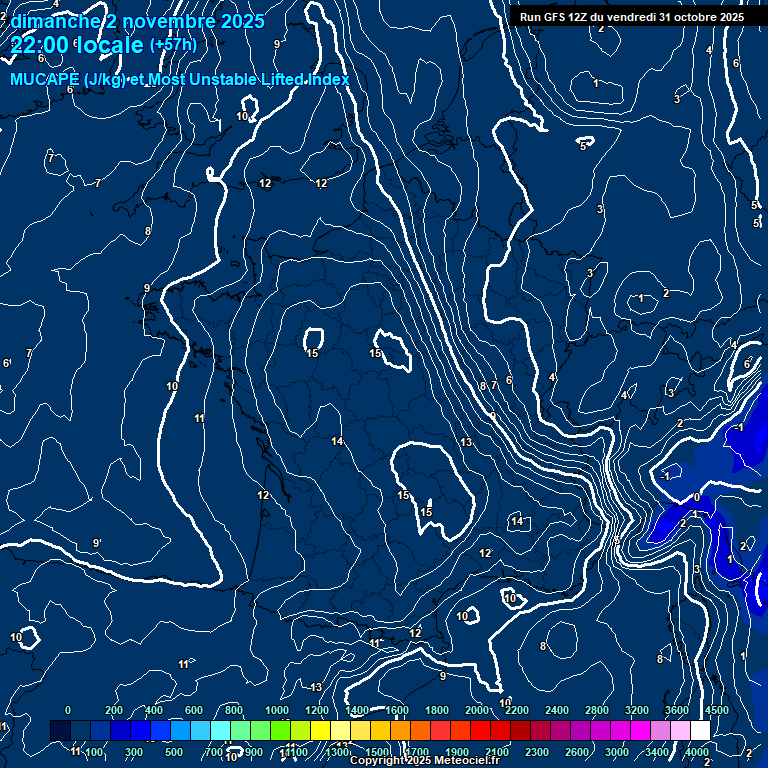Click the royal blue 300 J/kg legend swatch
Viewport: 768px width, 768px height.
pyautogui.click(x=120, y=730)
